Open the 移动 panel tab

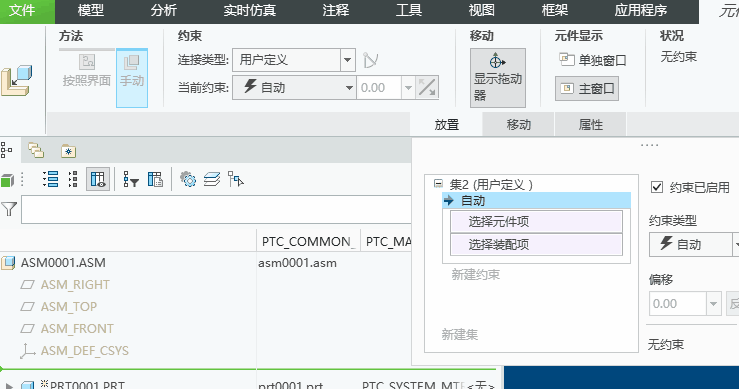[x=518, y=124]
